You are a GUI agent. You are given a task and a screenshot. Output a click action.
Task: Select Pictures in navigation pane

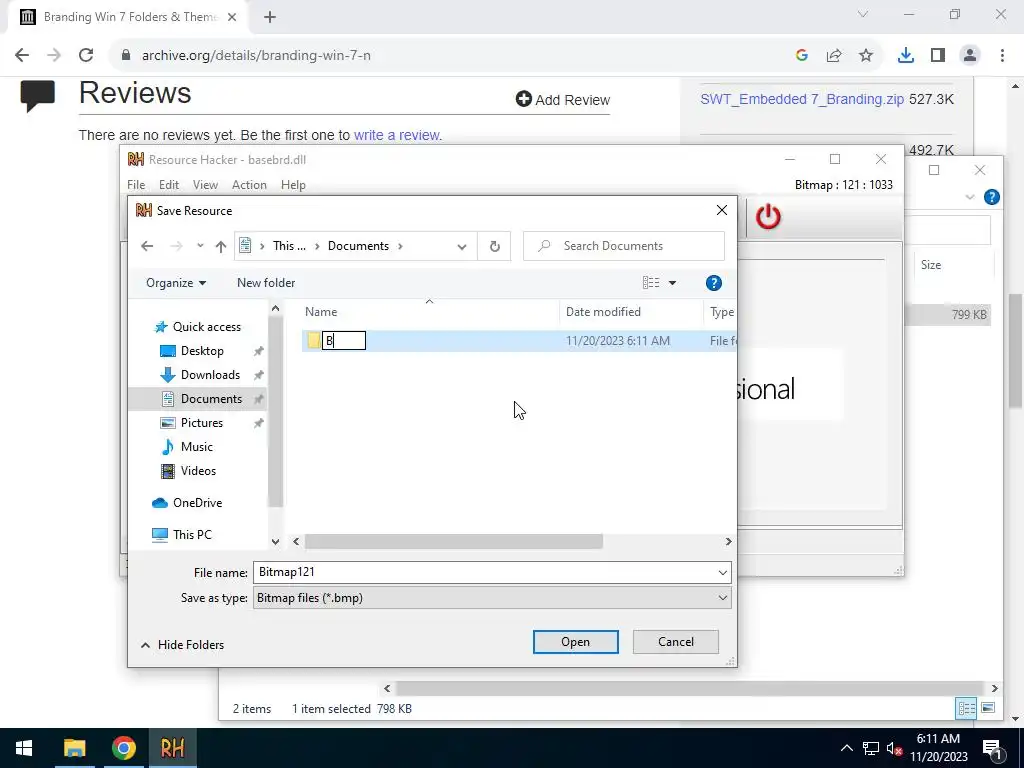[202, 423]
